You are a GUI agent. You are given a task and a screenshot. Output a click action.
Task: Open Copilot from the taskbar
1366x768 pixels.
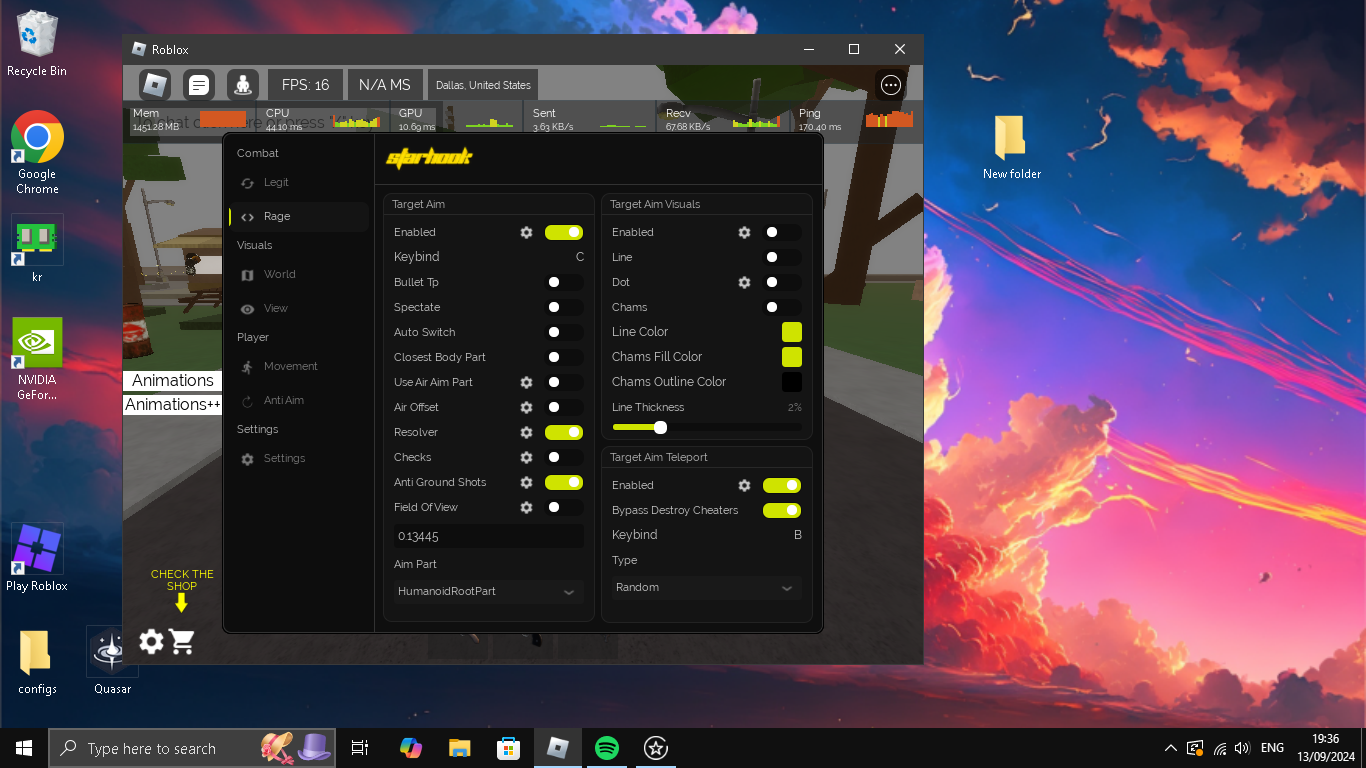click(x=410, y=748)
